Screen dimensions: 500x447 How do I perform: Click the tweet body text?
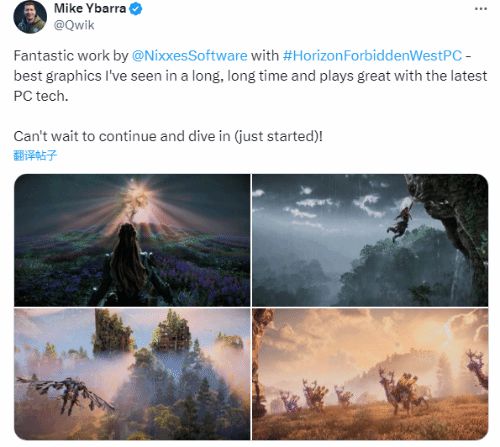(x=250, y=96)
